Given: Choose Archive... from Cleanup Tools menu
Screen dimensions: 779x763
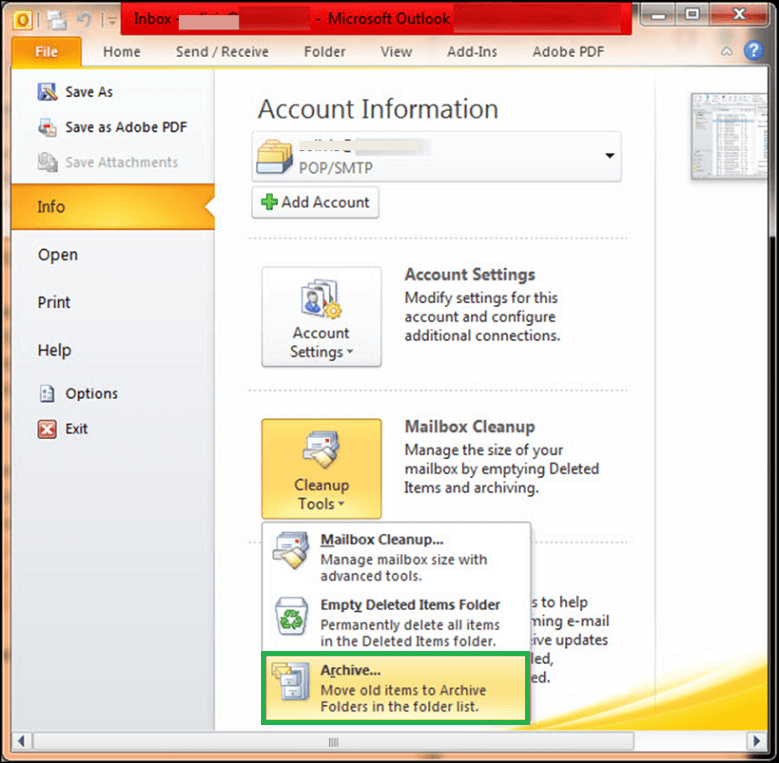Looking at the screenshot, I should (x=396, y=687).
